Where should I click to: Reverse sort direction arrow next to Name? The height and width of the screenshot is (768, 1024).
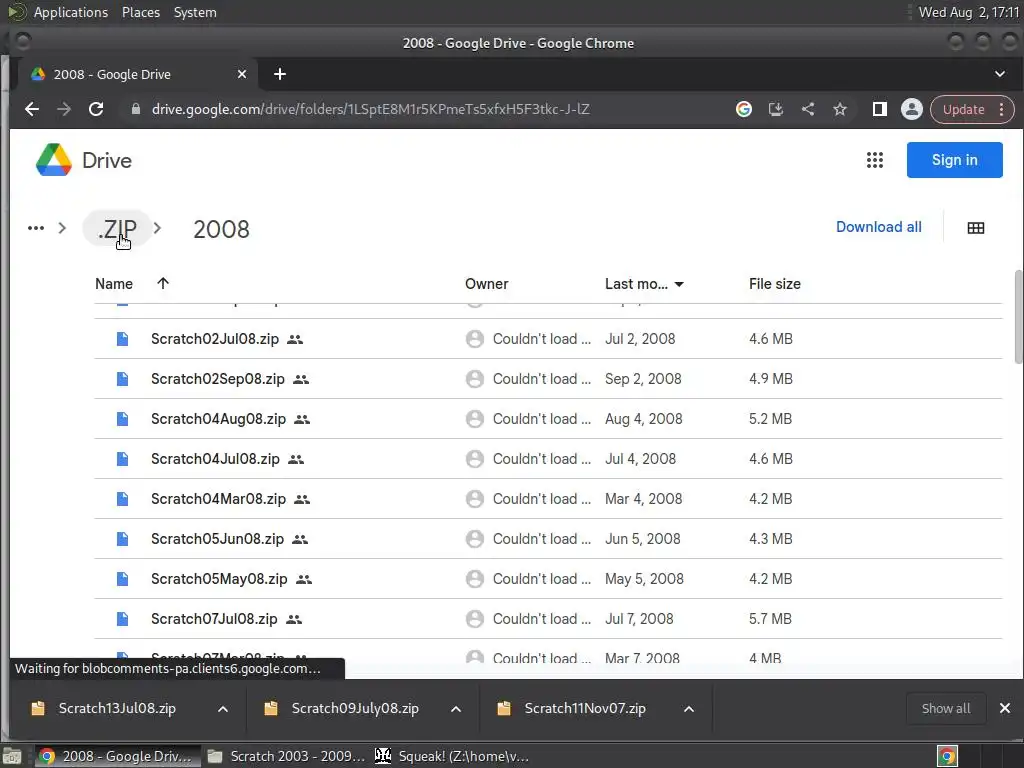click(163, 283)
